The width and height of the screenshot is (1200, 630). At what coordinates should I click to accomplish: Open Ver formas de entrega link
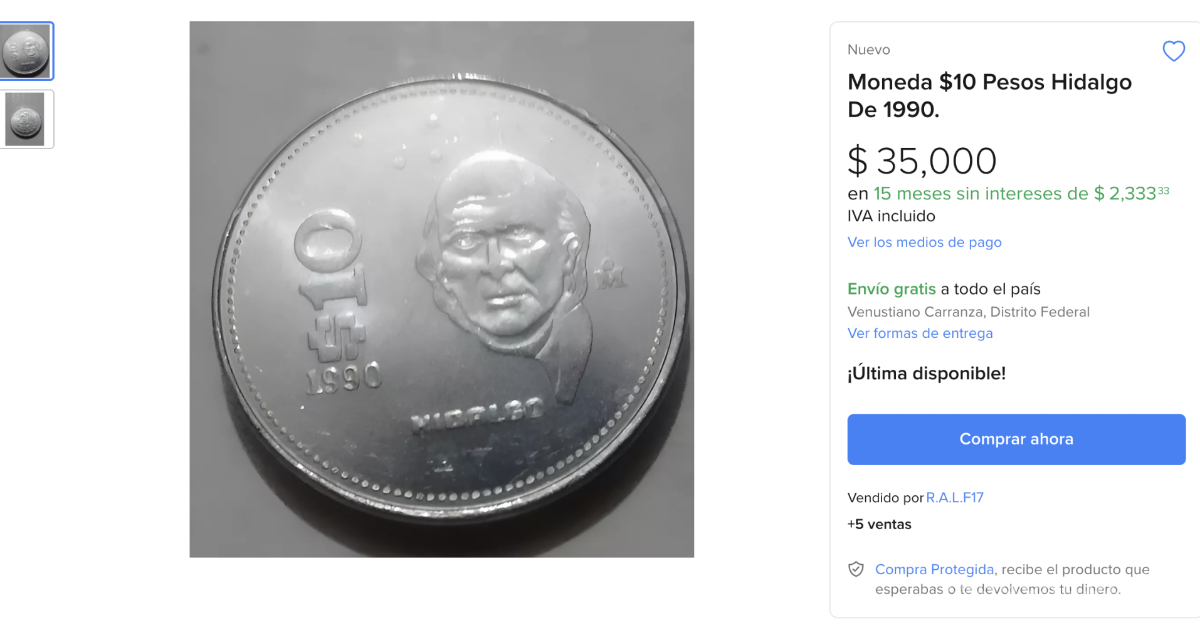point(920,333)
